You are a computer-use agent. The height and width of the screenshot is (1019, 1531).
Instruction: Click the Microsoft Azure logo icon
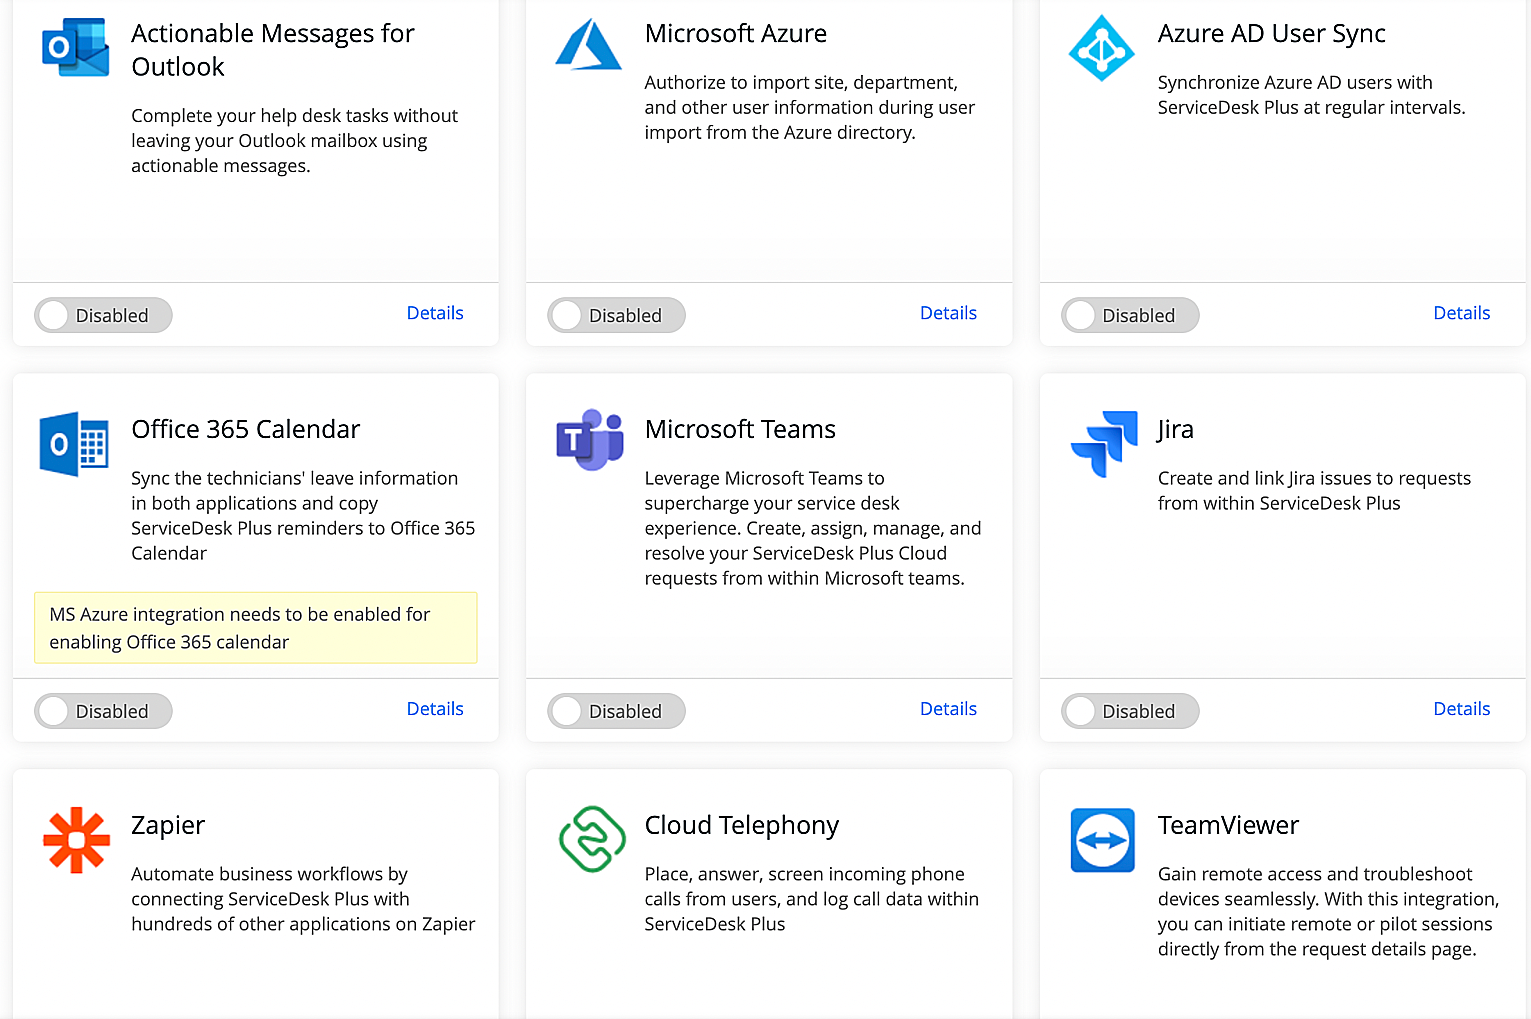click(x=588, y=44)
